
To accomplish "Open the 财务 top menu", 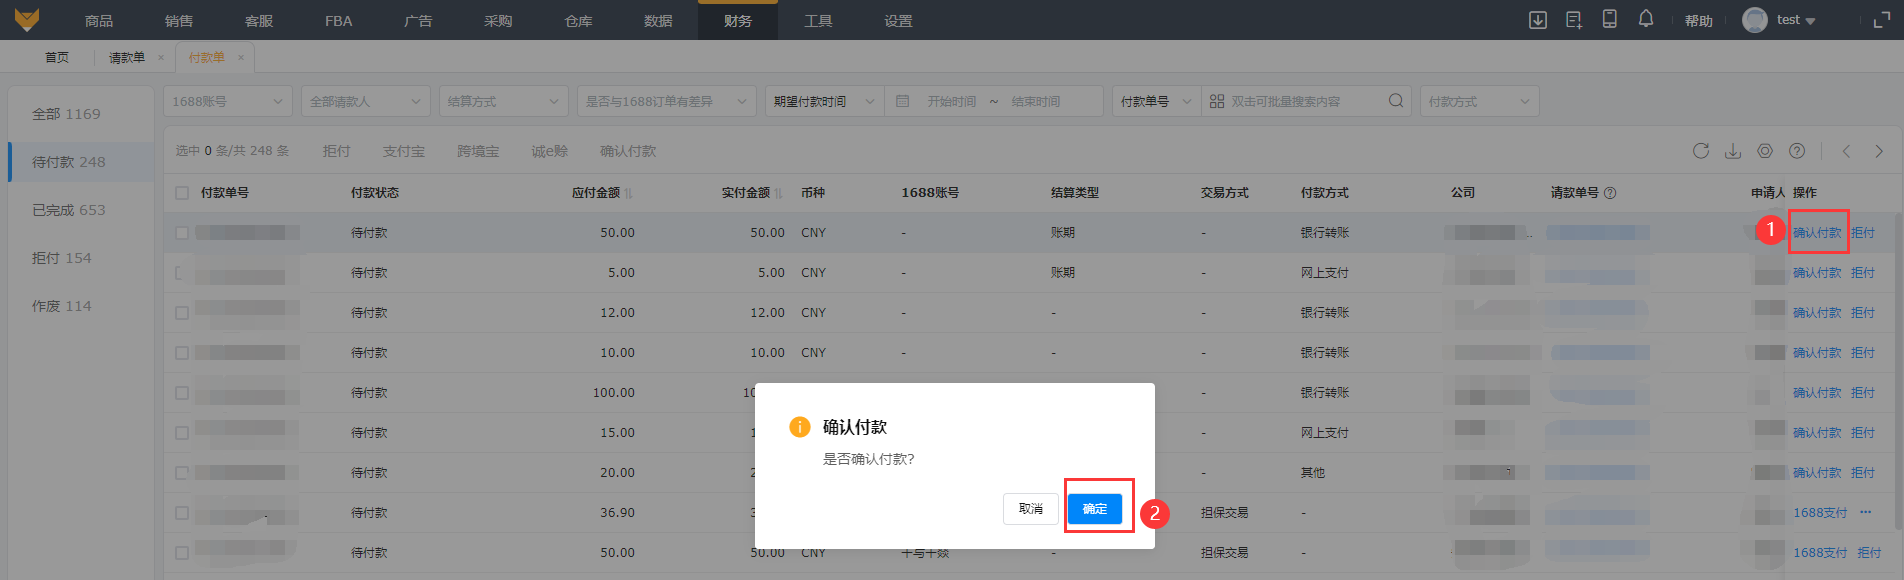I will pyautogui.click(x=738, y=20).
